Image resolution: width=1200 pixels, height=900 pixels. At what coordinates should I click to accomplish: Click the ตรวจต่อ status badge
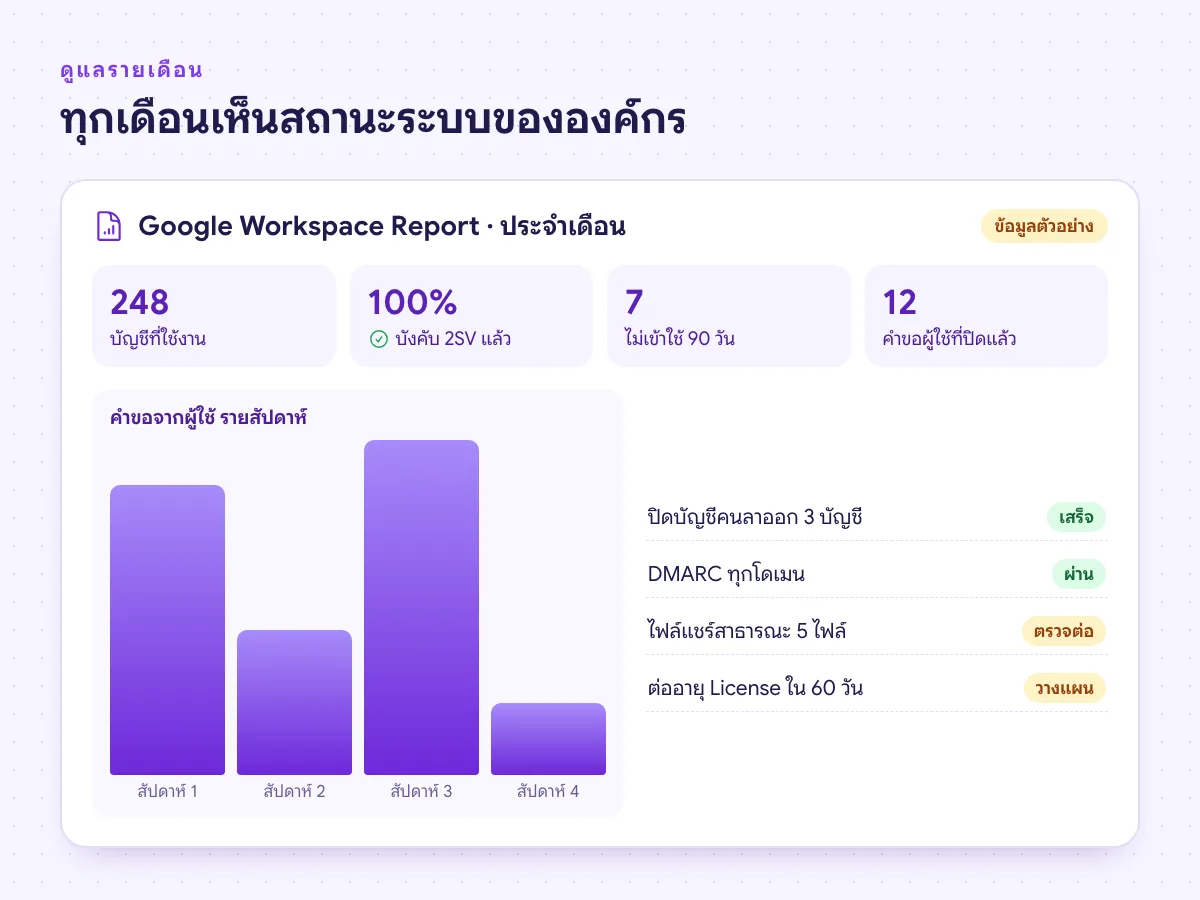point(1064,631)
